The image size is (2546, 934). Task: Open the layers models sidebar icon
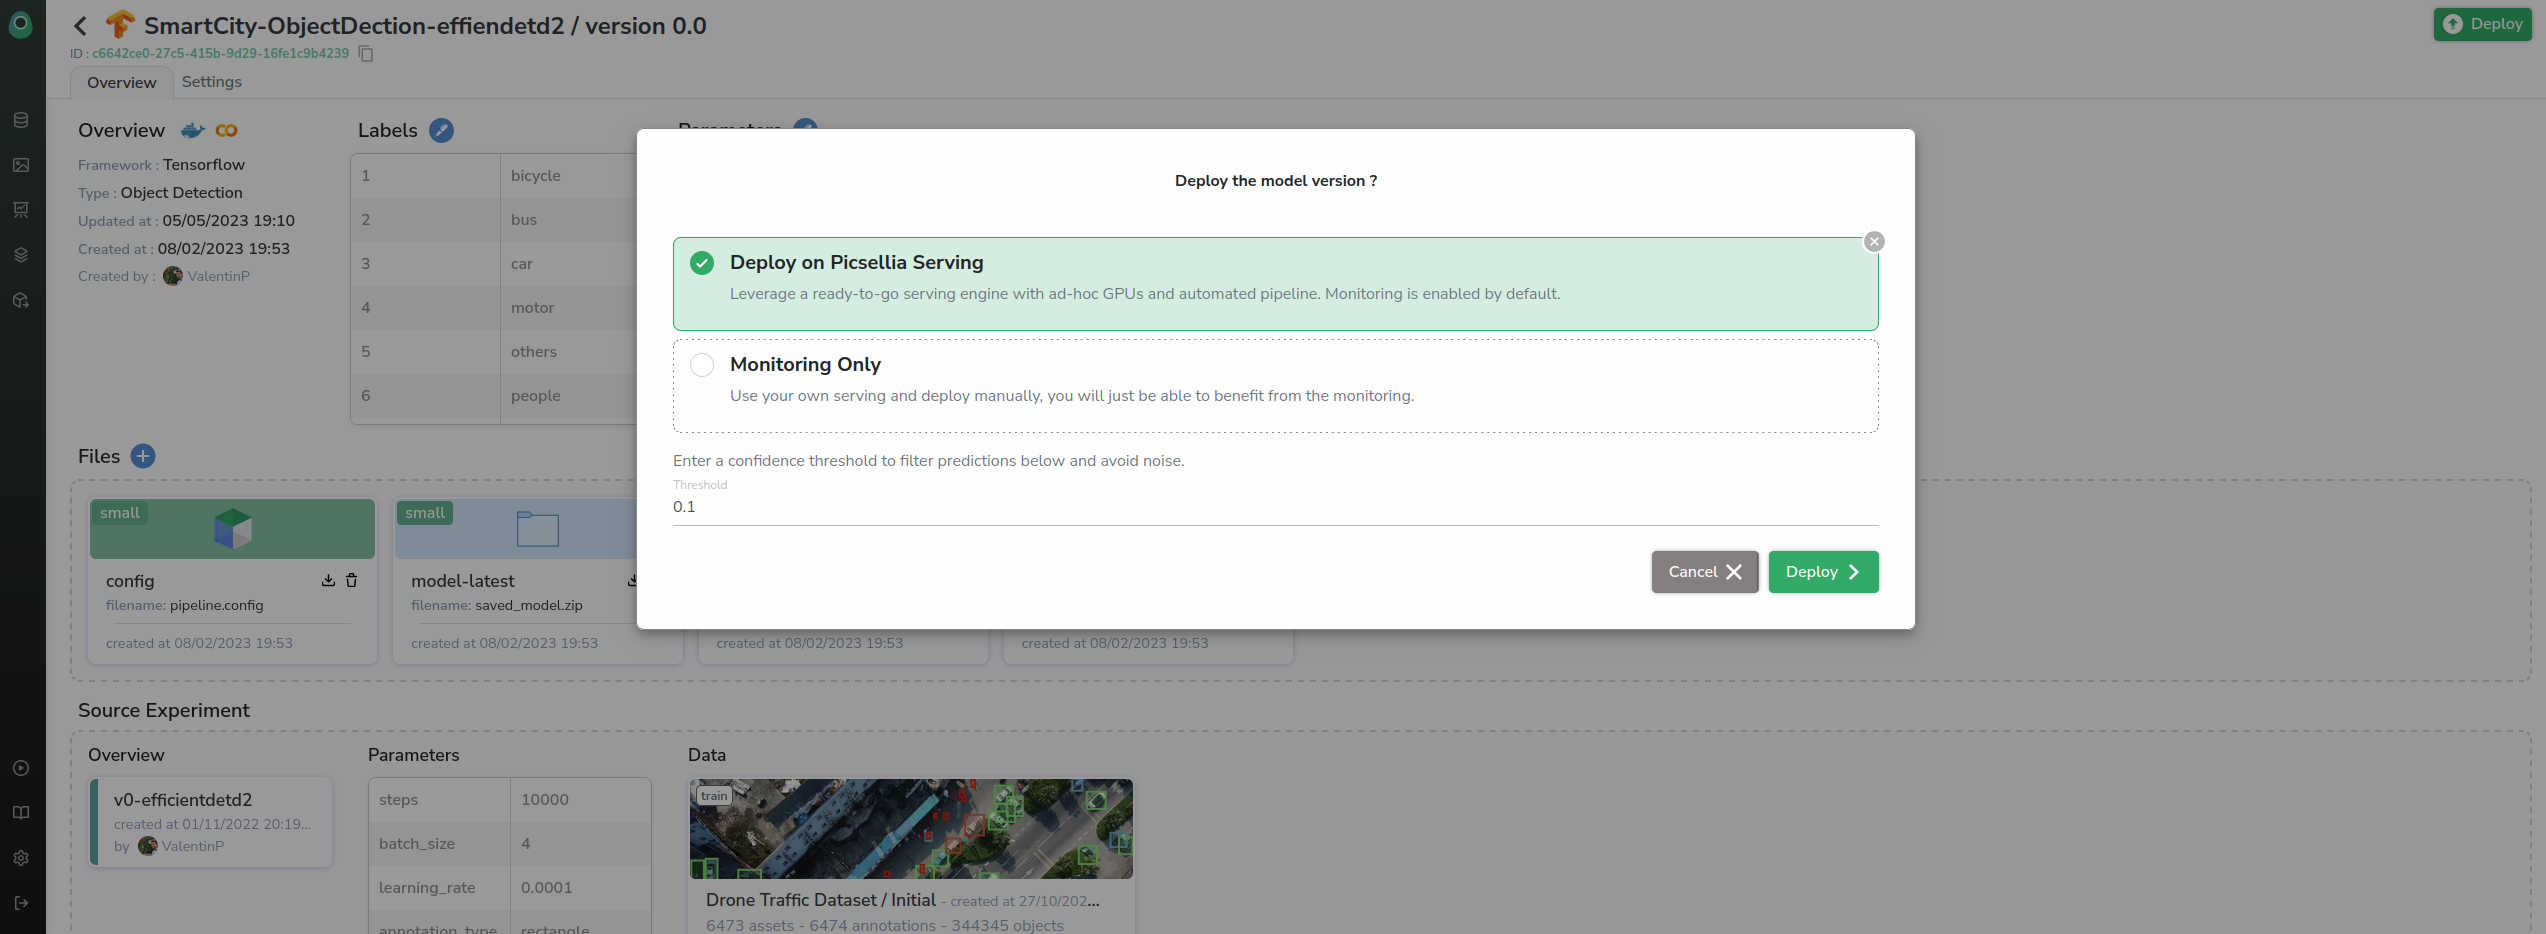[21, 255]
